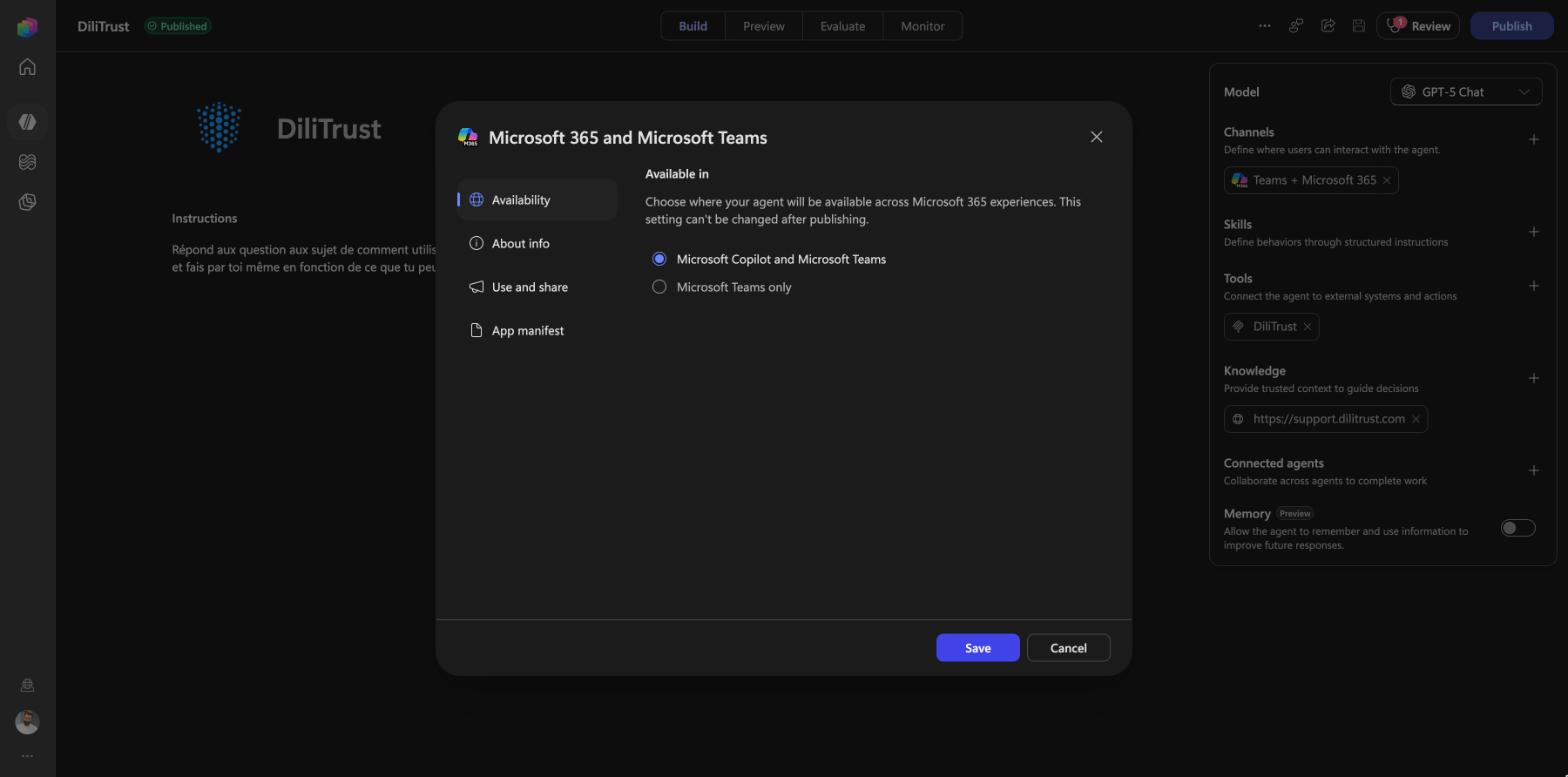The height and width of the screenshot is (777, 1568).
Task: Remove the support.dilitrust.com knowledge chip
Action: coord(1416,419)
